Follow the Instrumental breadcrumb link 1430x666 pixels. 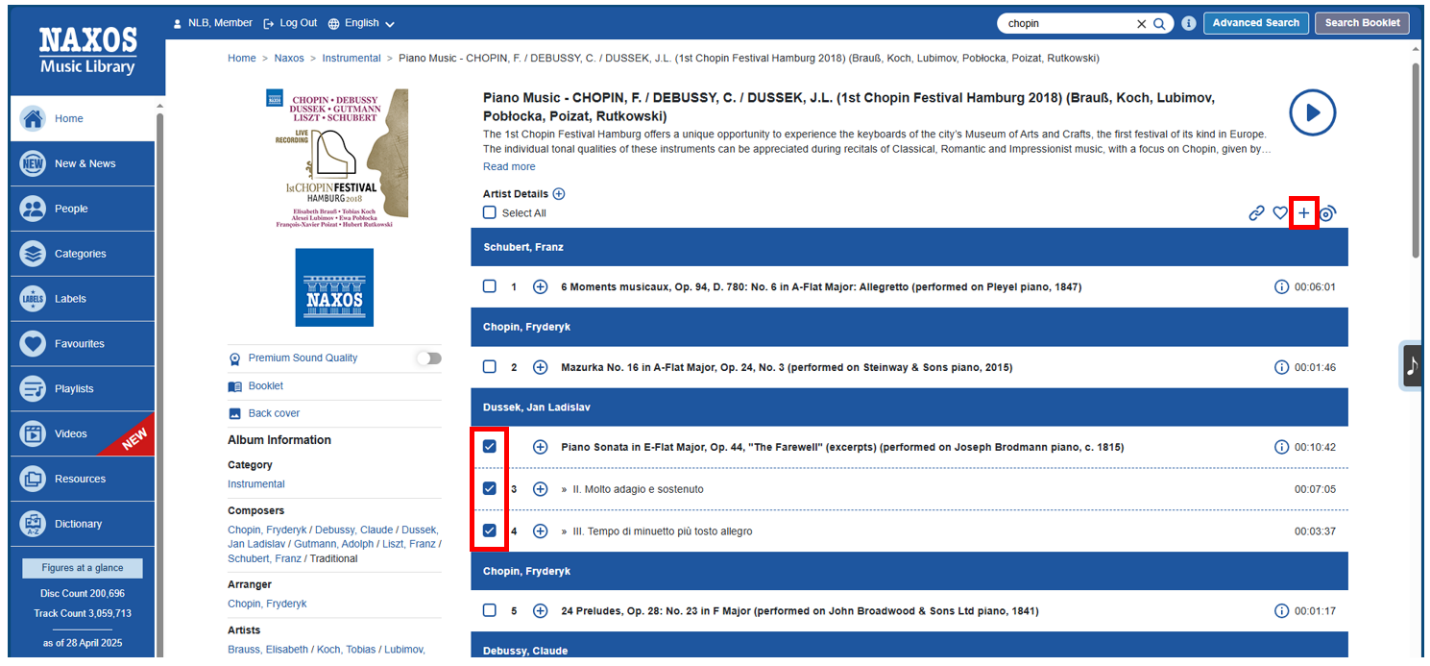(x=351, y=58)
